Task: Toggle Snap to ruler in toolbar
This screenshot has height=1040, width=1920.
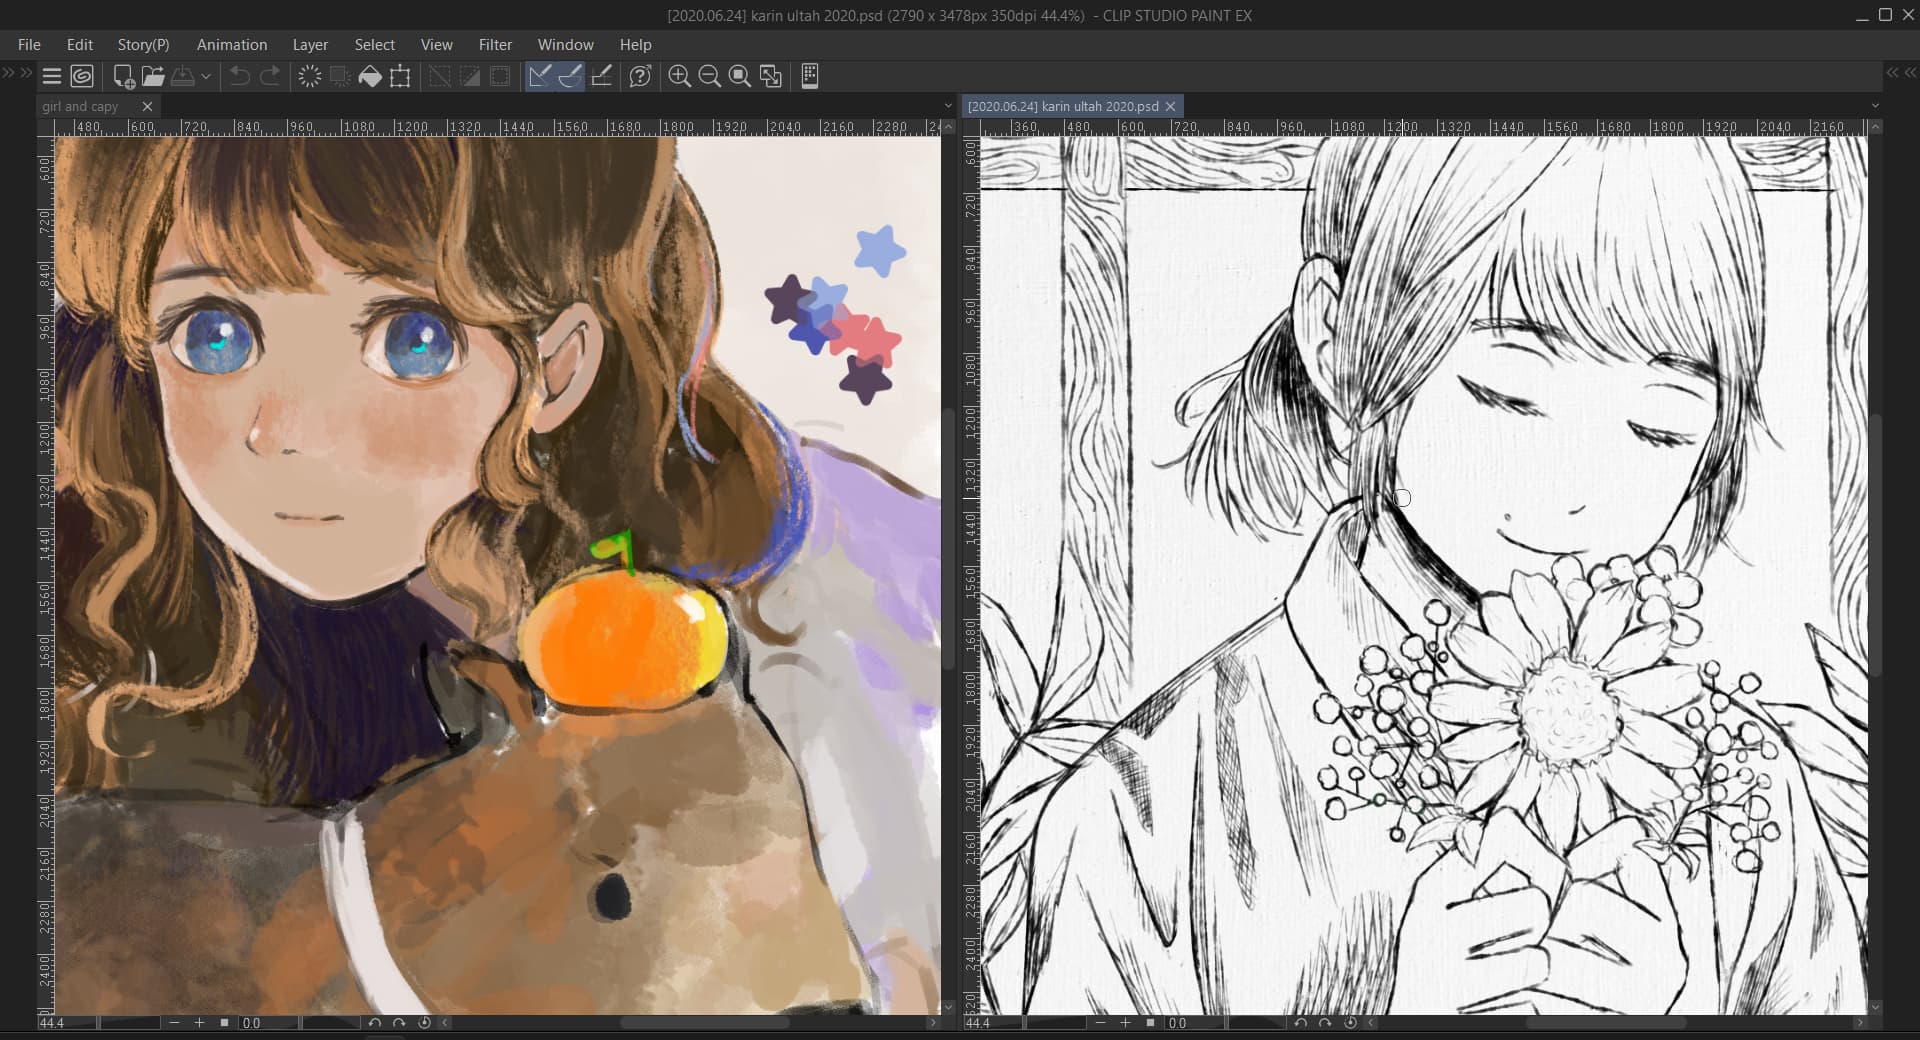Action: click(539, 76)
